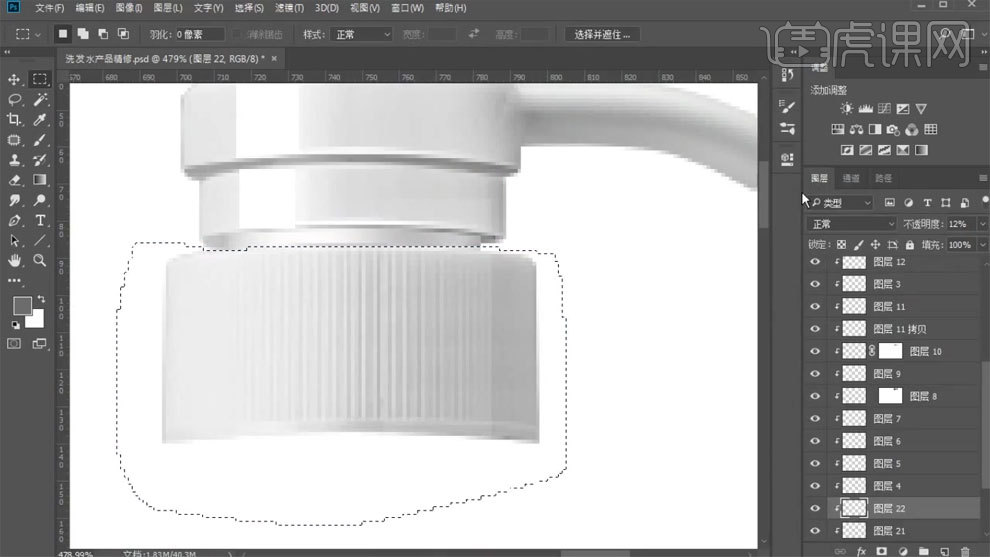Add a Brightness/Contrast adjustment

pos(846,109)
